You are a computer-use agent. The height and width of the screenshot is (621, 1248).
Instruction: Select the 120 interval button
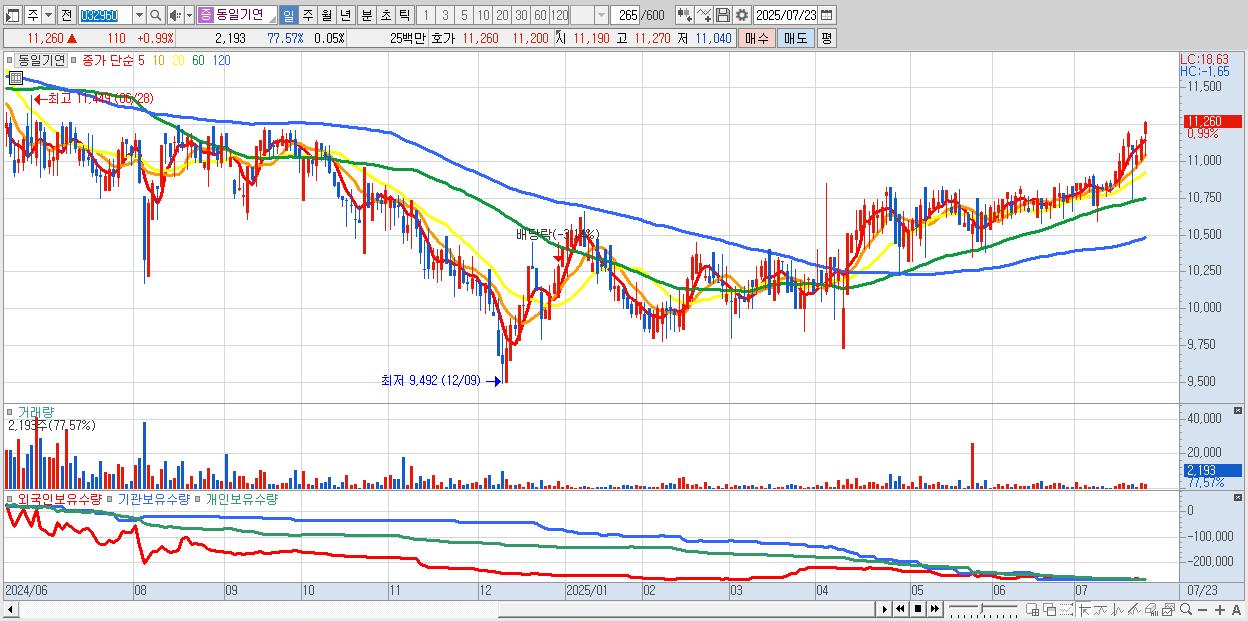click(559, 15)
